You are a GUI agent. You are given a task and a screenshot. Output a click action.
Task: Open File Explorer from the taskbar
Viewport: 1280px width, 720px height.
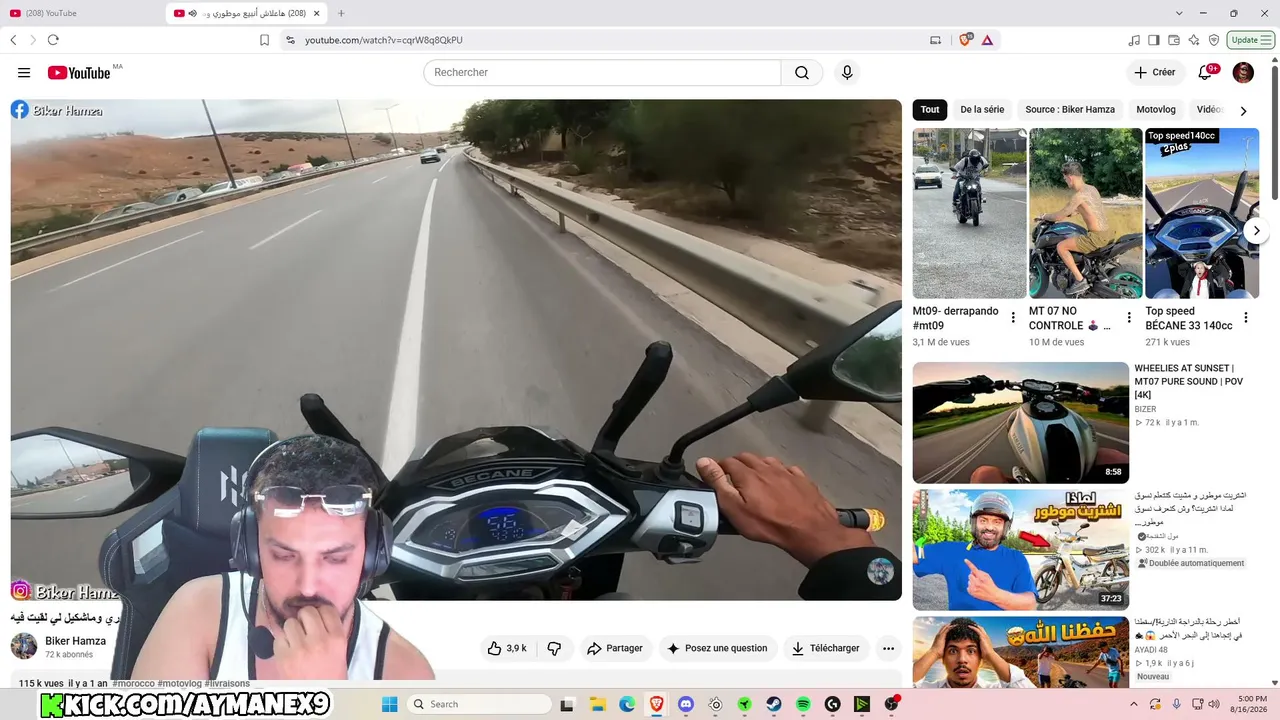597,704
